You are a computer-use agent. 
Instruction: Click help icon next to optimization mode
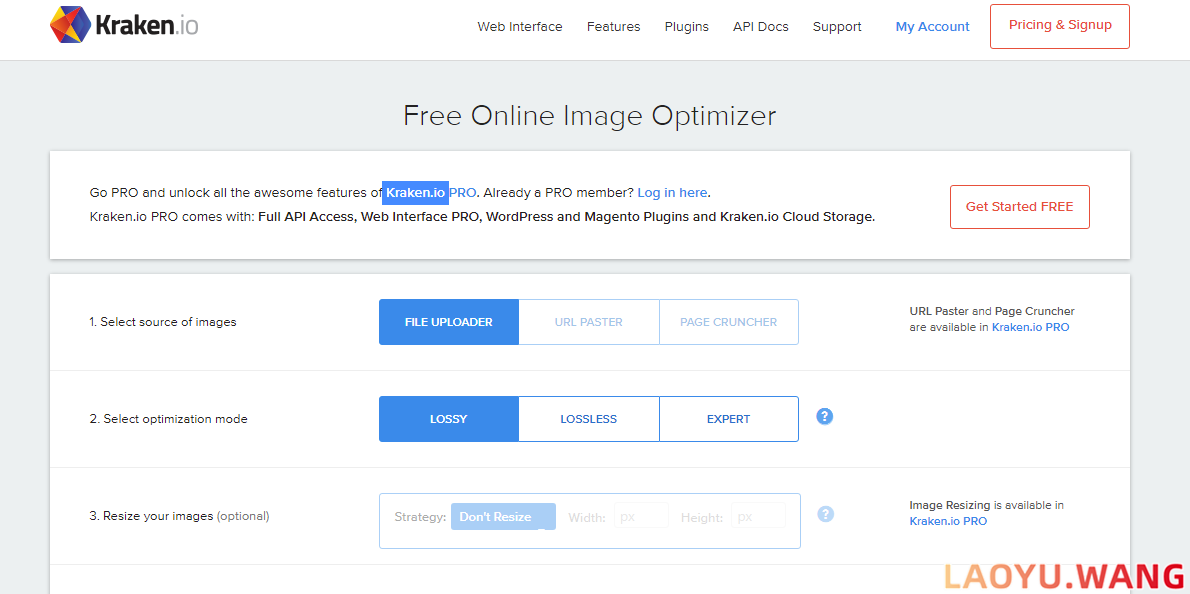pos(825,416)
